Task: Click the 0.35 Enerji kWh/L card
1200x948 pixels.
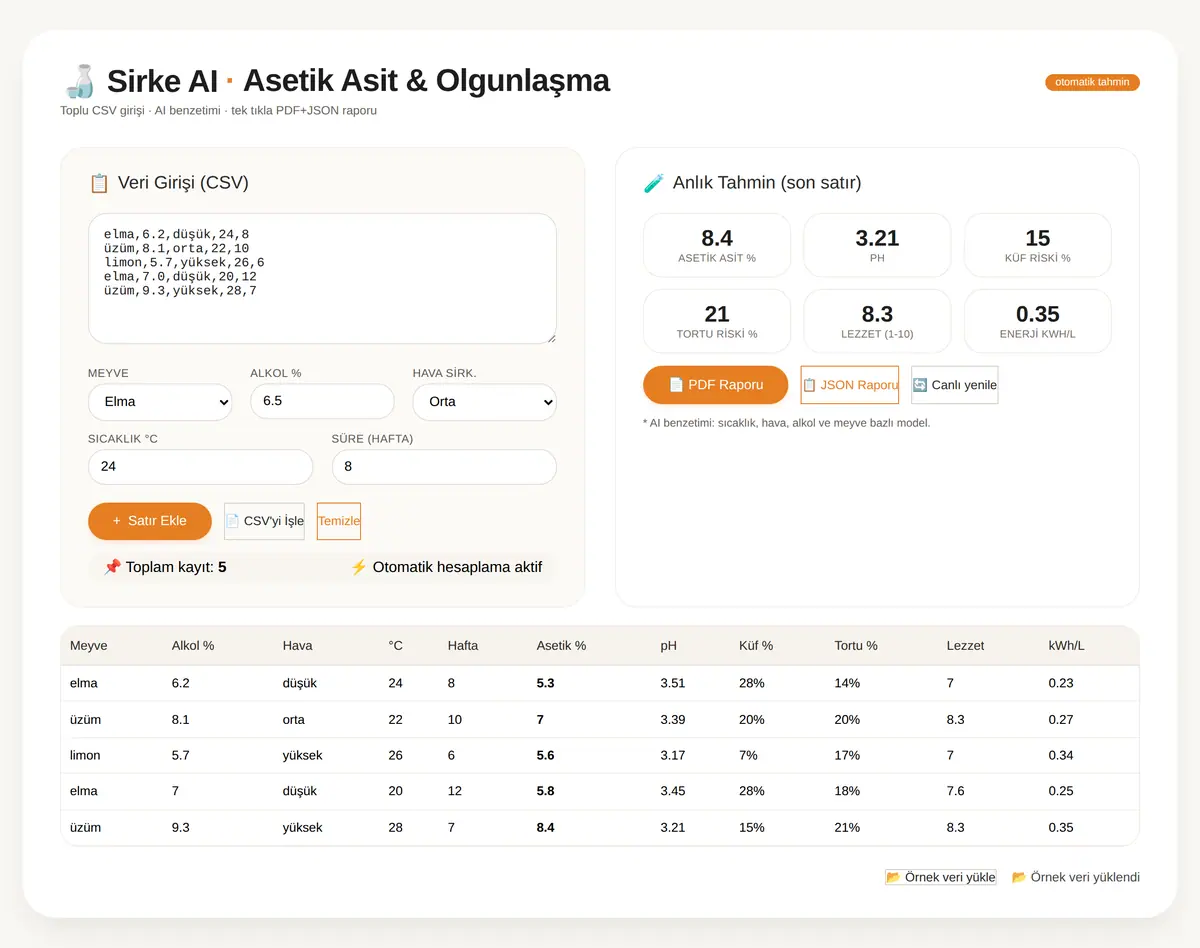Action: 1038,321
